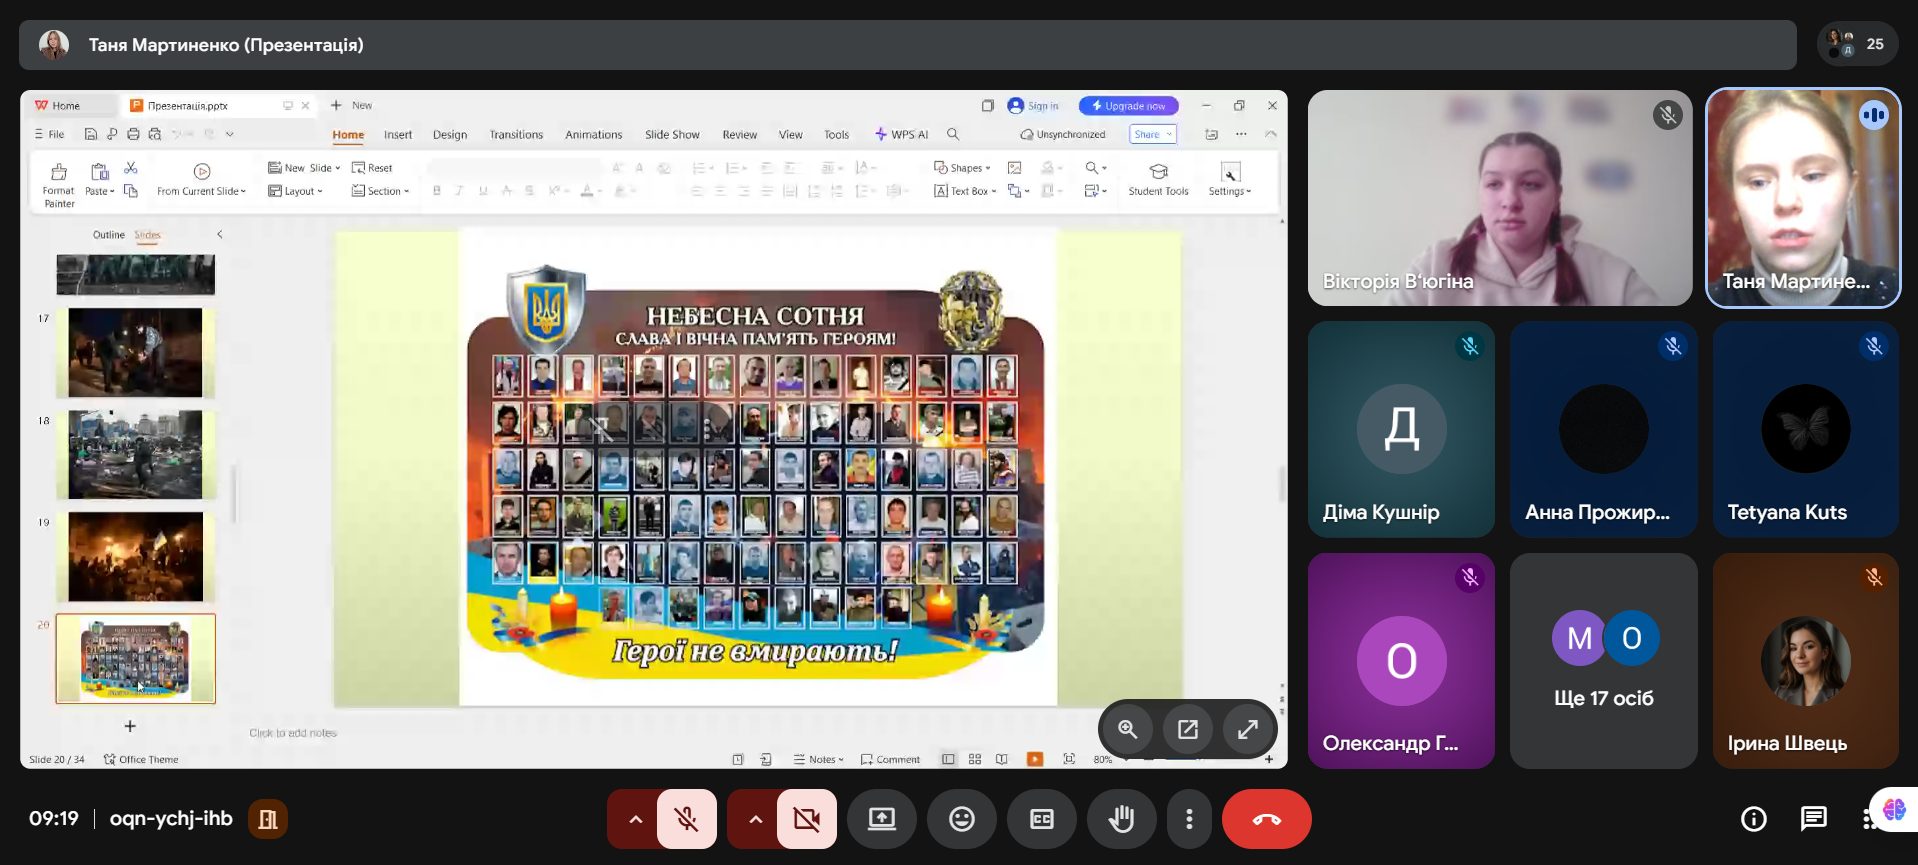Expand presentation to full screen
This screenshot has width=1918, height=865.
1247,729
